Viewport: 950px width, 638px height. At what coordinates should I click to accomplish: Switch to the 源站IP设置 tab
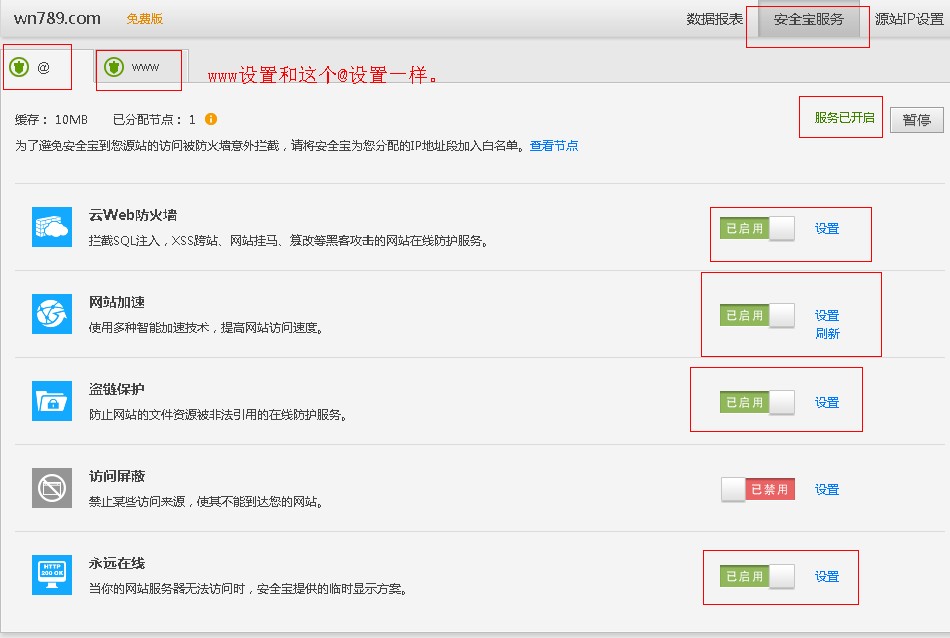pos(908,20)
